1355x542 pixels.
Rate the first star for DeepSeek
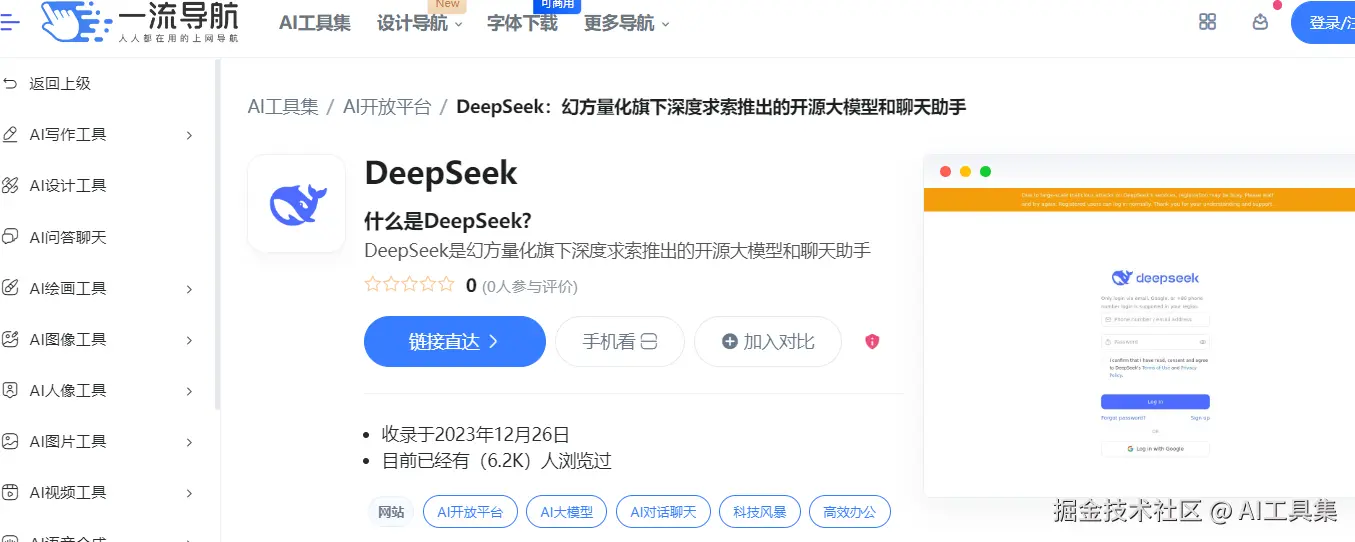[373, 285]
